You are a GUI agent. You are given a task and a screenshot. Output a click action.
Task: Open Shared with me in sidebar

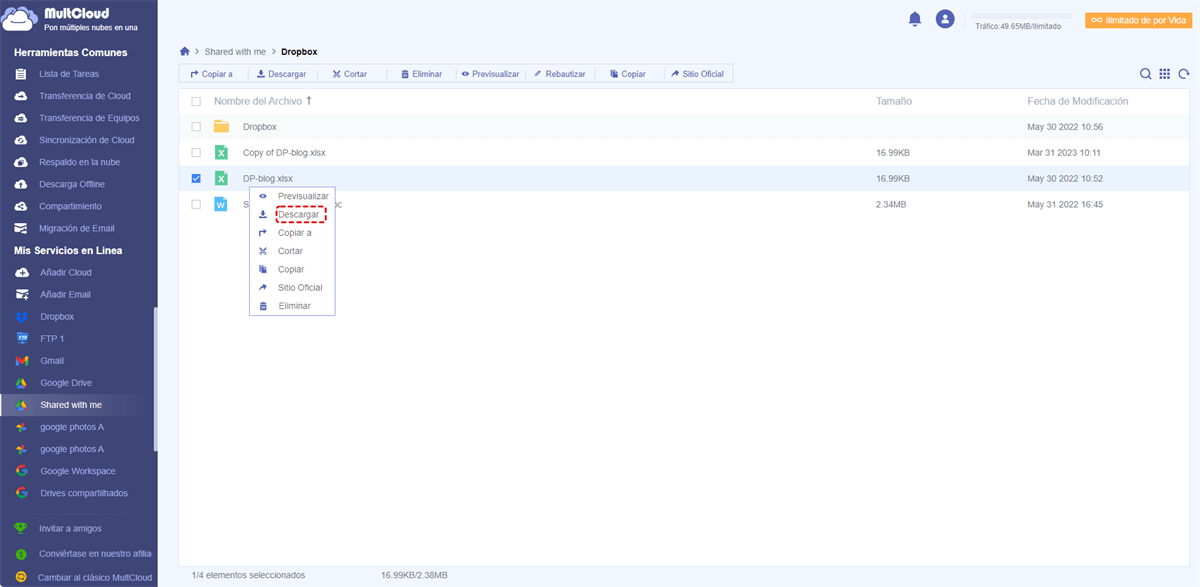71,405
